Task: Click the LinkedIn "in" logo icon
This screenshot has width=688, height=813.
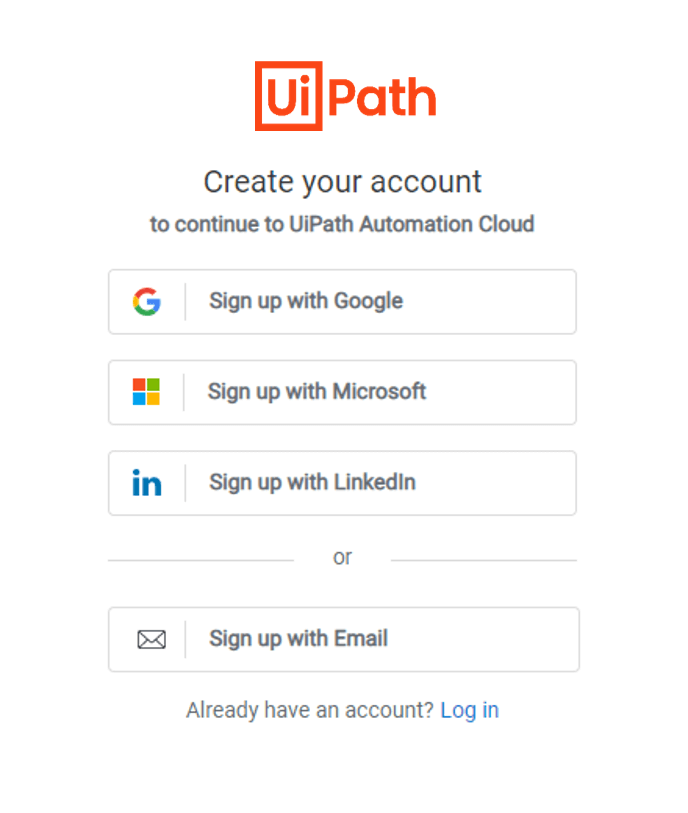Action: click(x=147, y=483)
